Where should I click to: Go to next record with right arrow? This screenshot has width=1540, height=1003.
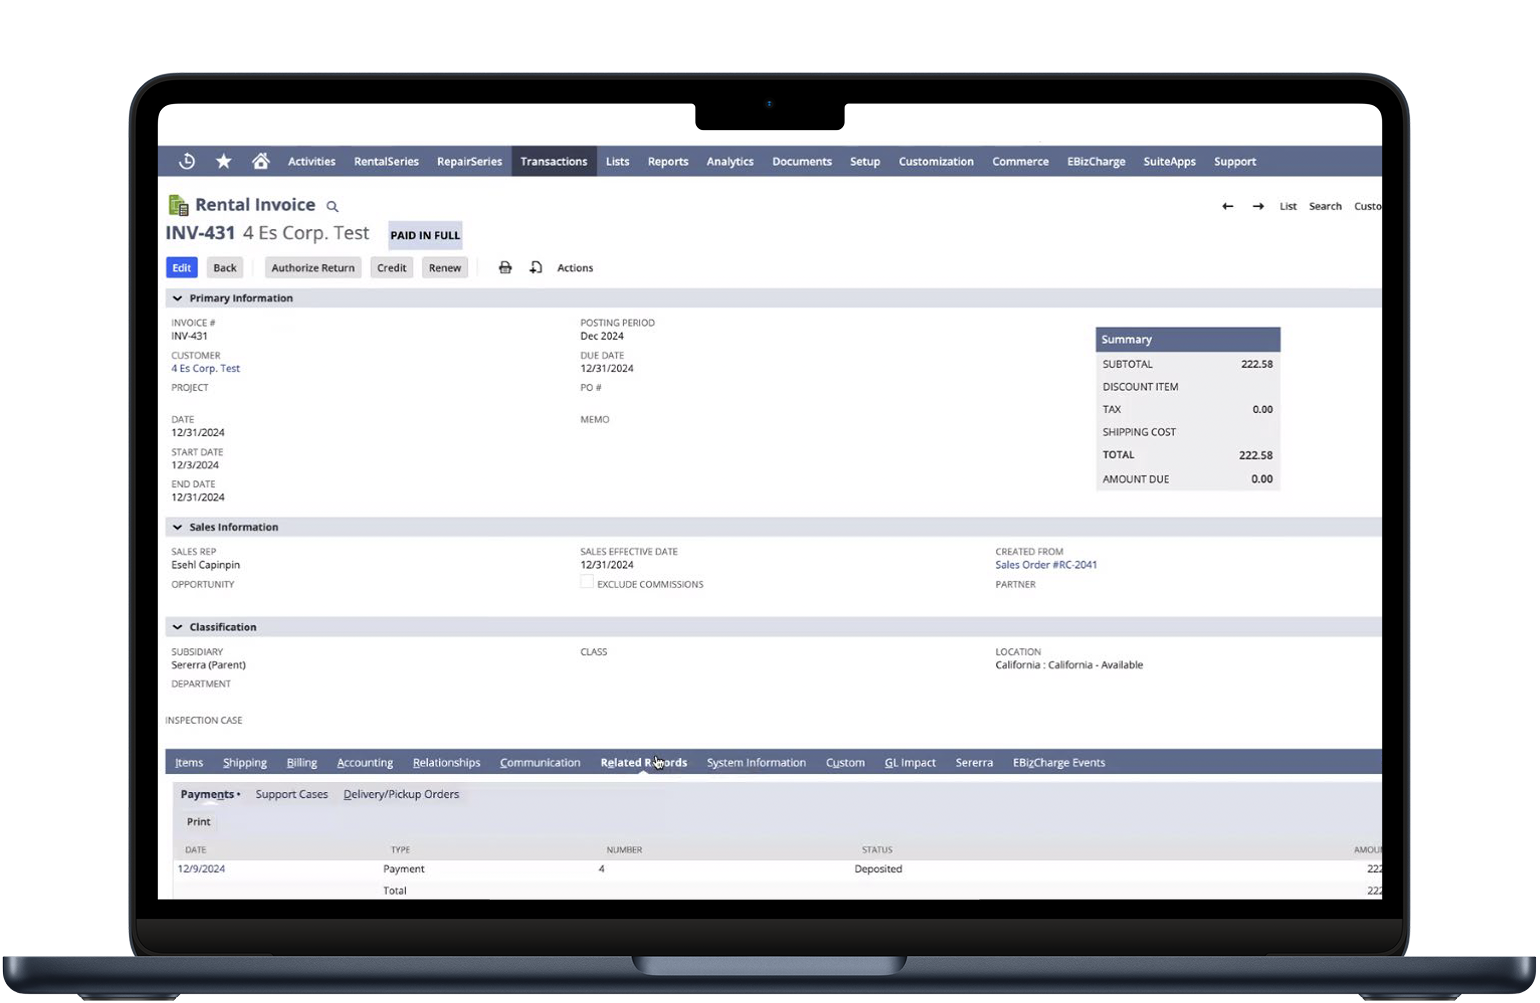[x=1258, y=206]
